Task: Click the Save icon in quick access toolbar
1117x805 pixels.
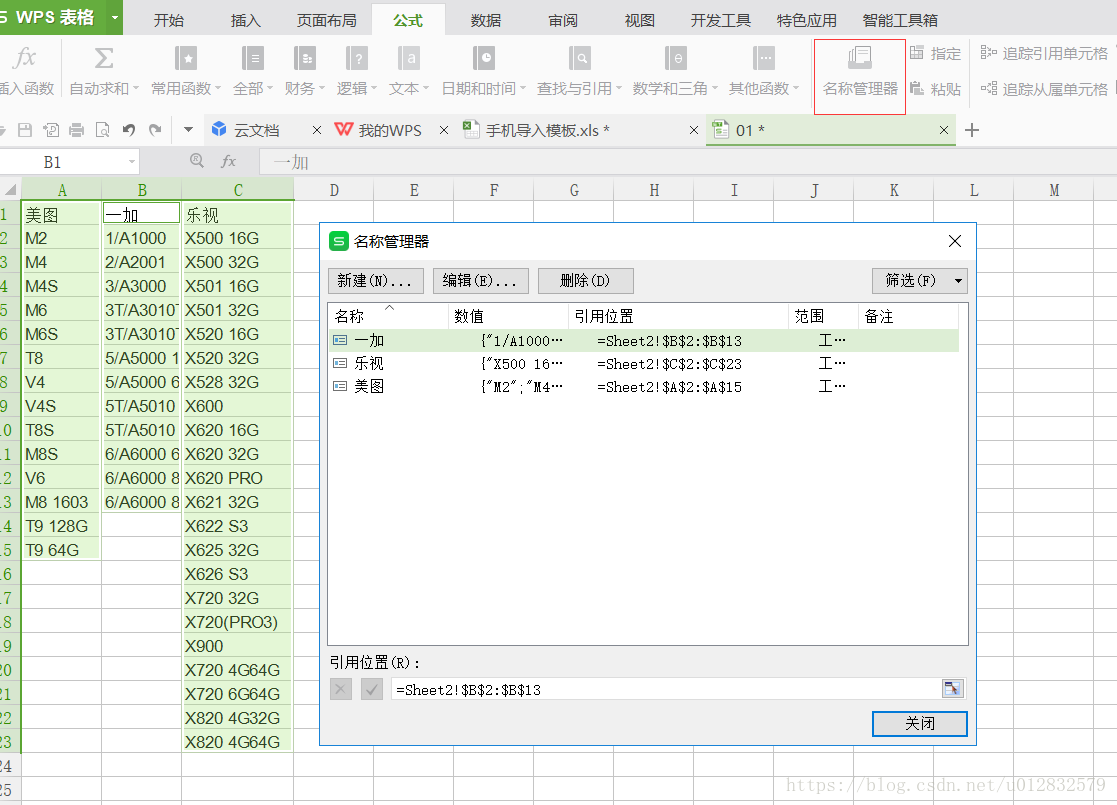Action: tap(25, 130)
